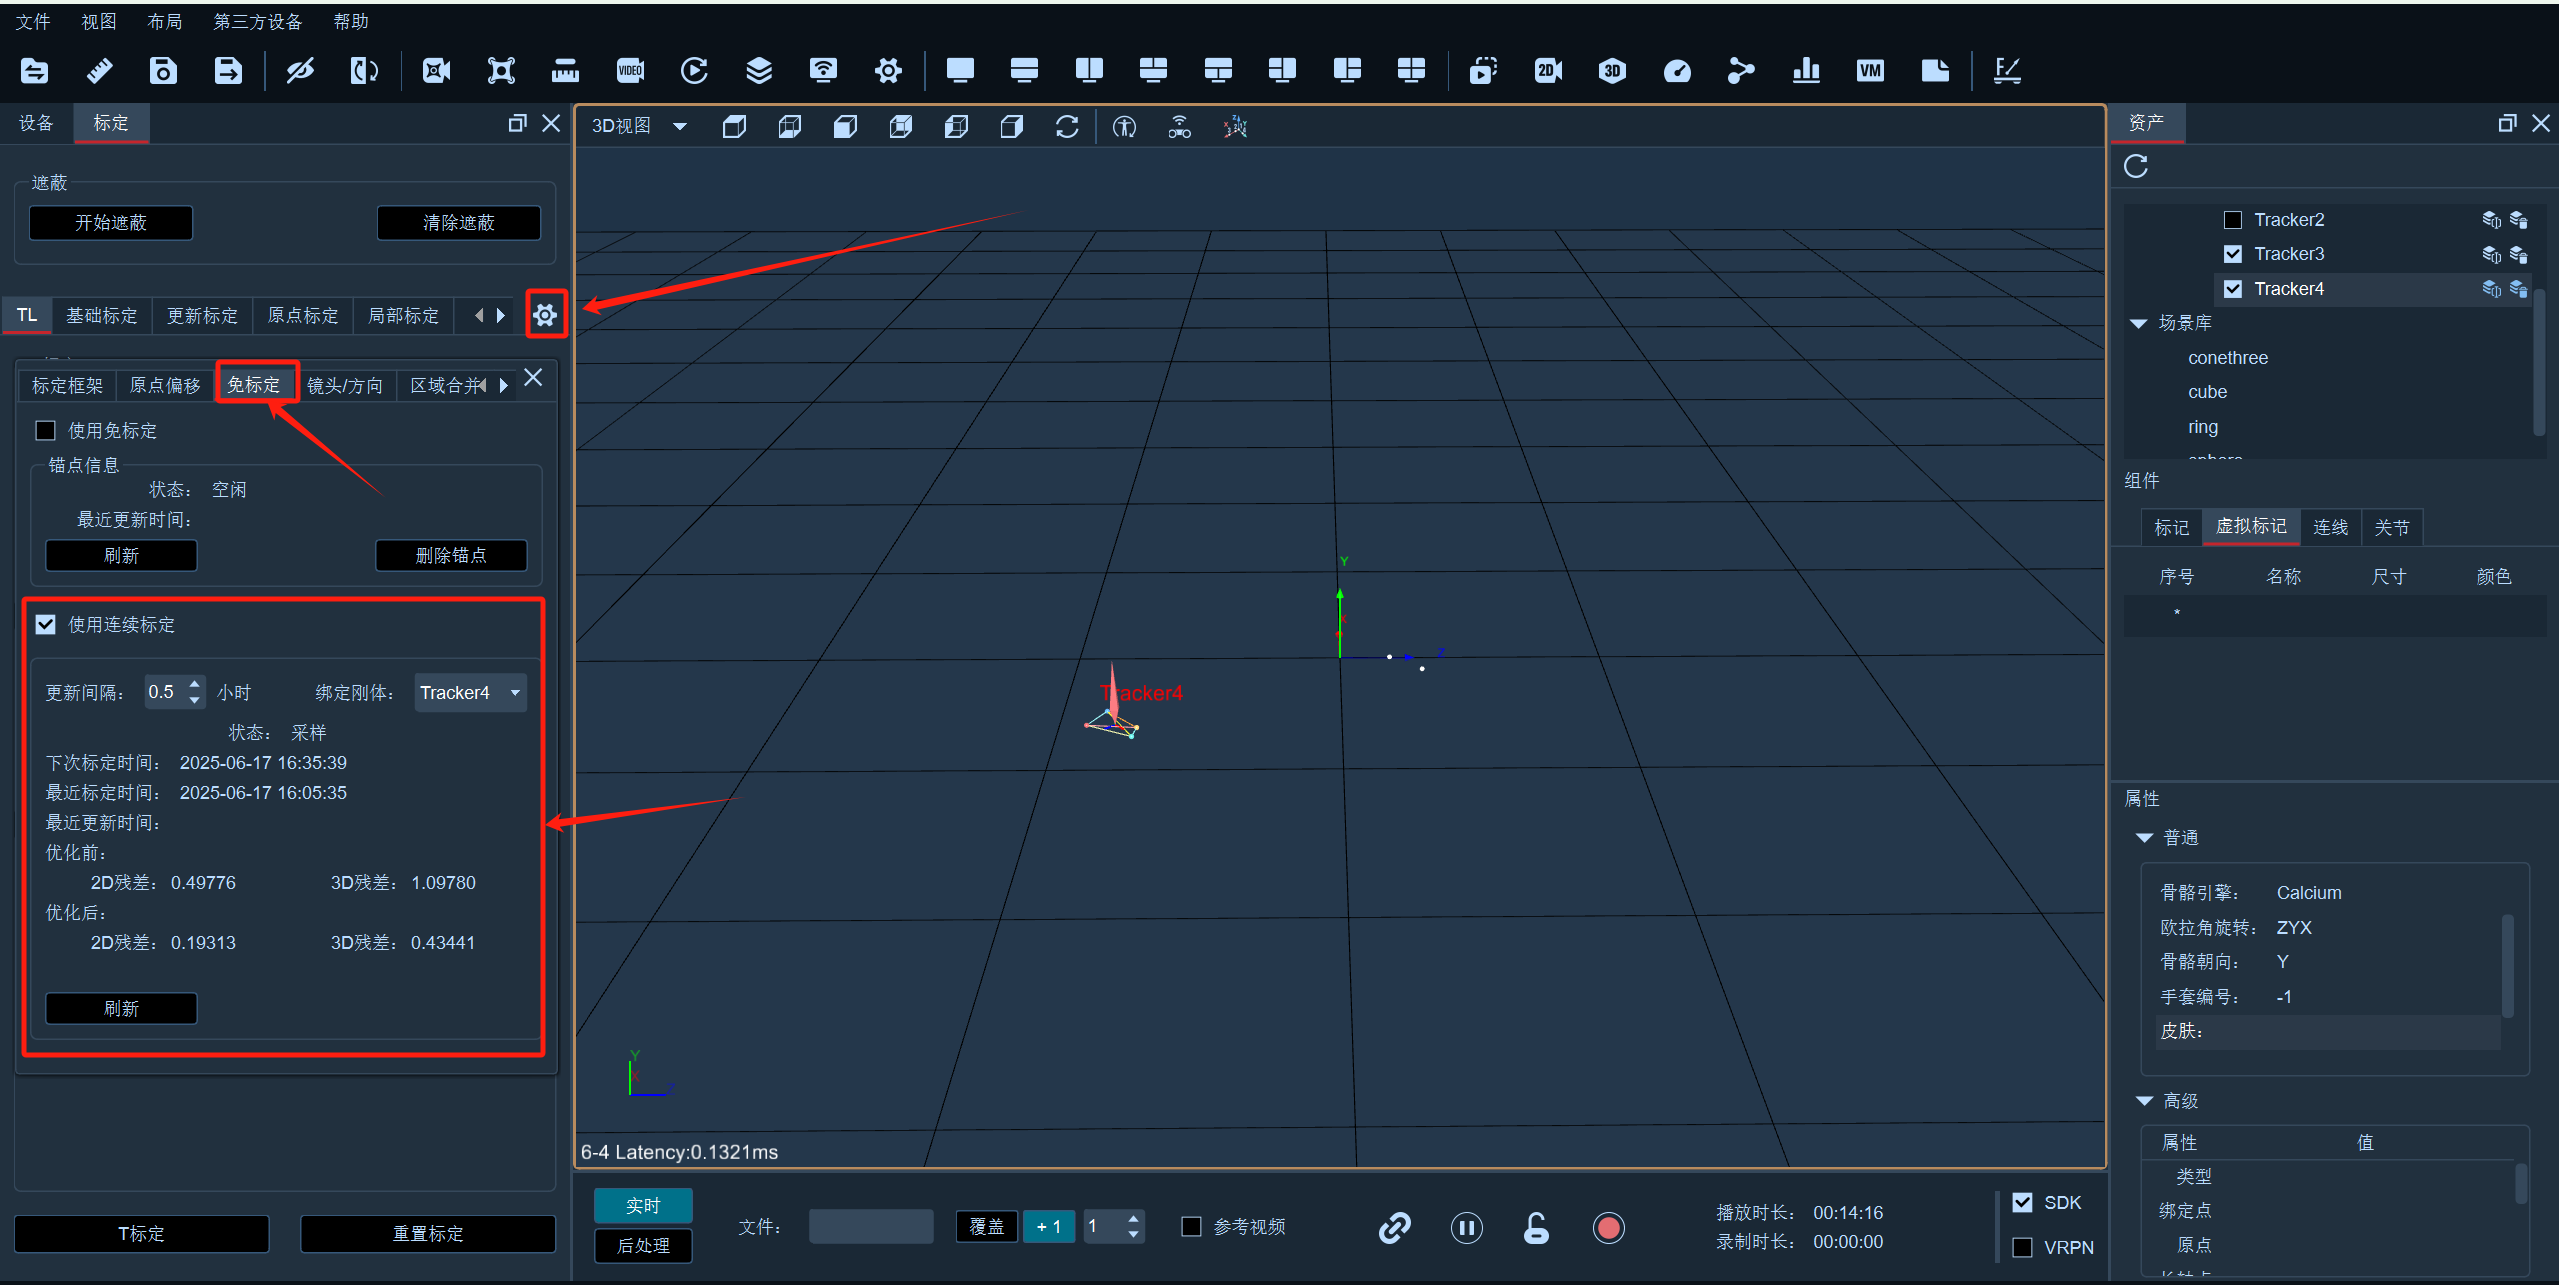Increase 更新间隔 value with up arrow
Image resolution: width=2559 pixels, height=1285 pixels.
[195, 685]
